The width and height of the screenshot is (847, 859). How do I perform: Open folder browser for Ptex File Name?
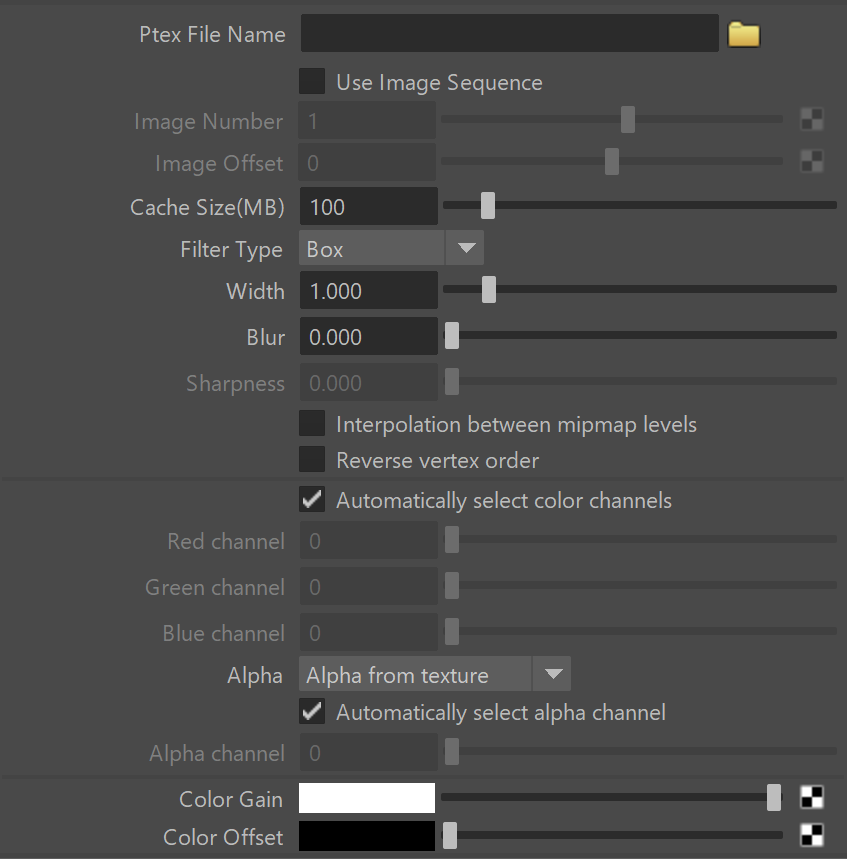743,35
